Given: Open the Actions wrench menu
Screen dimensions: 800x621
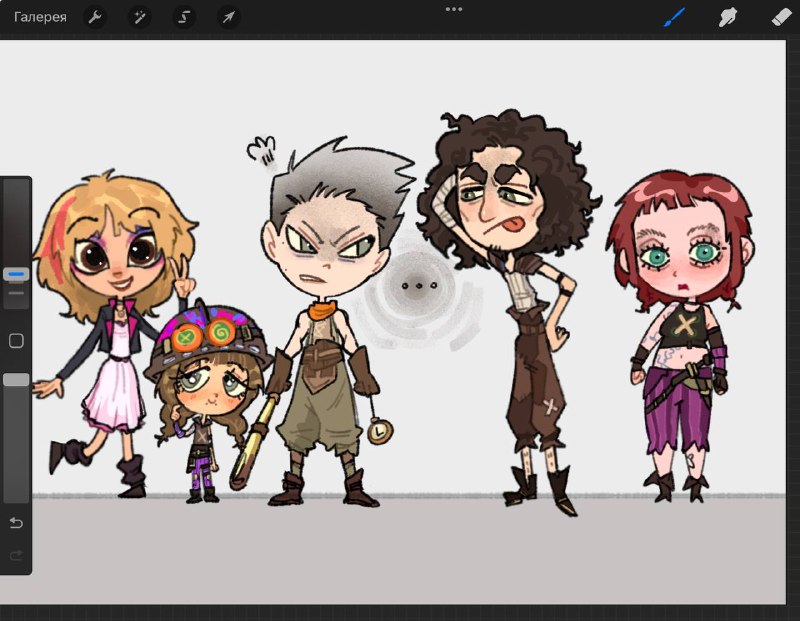Looking at the screenshot, I should (x=95, y=17).
